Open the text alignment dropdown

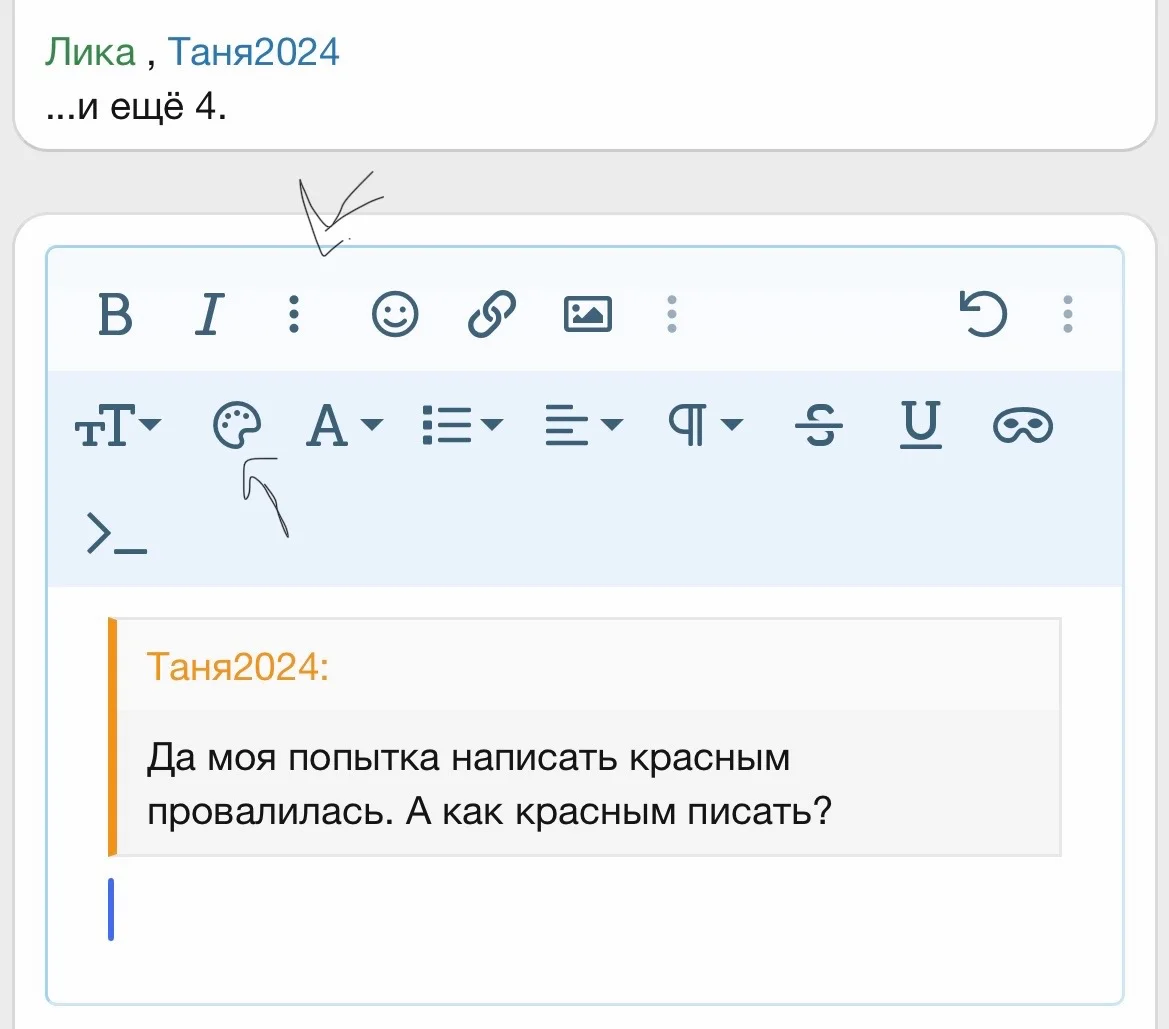tap(583, 427)
